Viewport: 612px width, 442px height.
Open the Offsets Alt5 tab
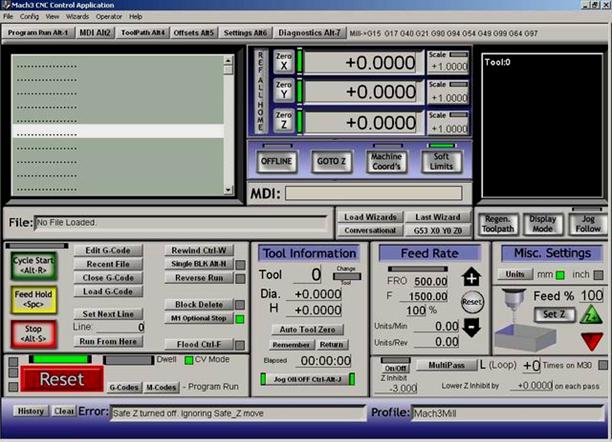194,33
